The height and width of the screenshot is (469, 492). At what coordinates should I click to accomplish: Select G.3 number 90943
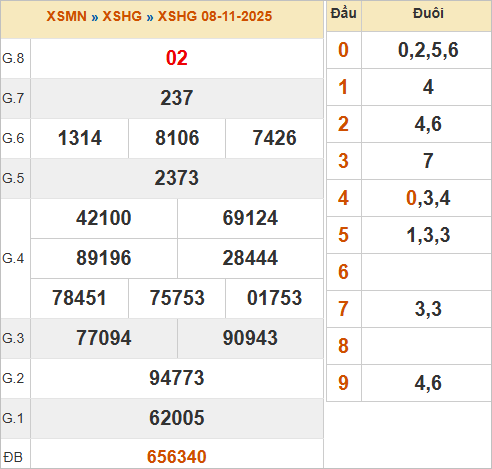tap(250, 338)
